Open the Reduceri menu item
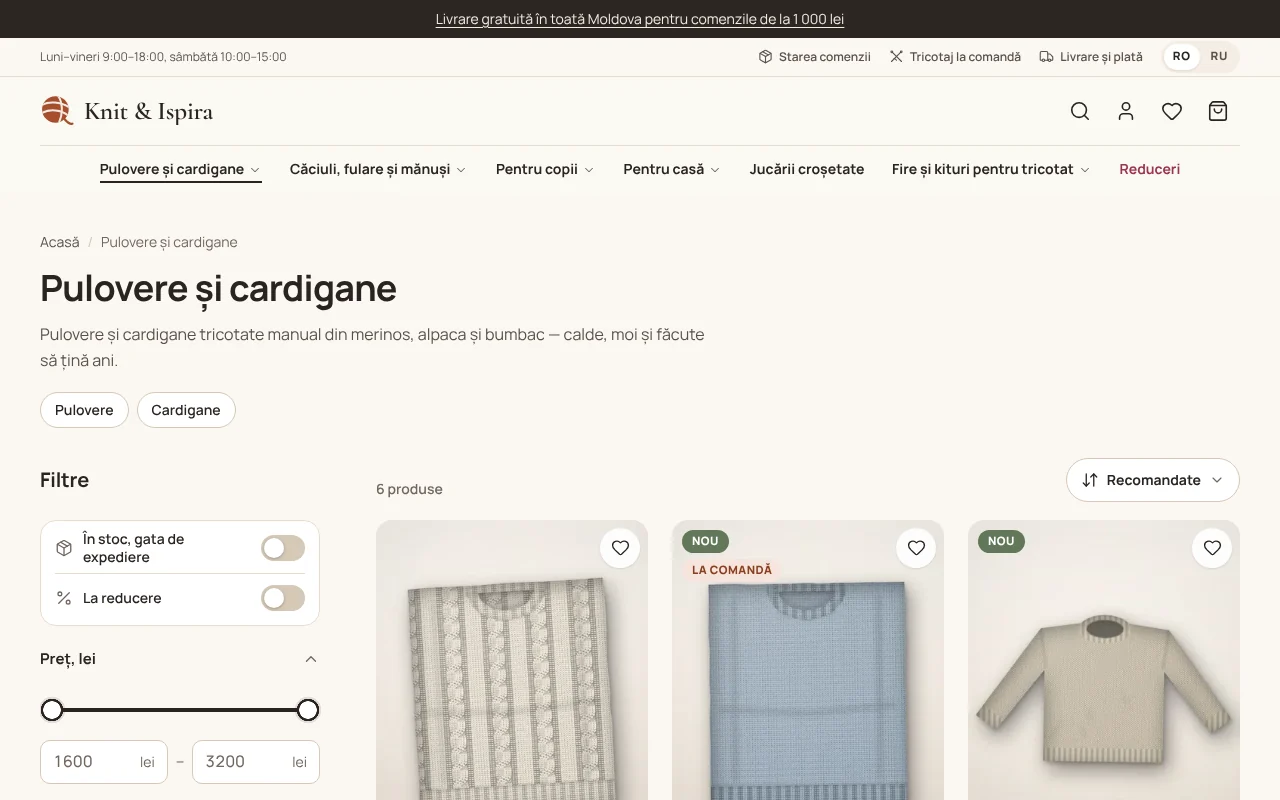 [1150, 169]
